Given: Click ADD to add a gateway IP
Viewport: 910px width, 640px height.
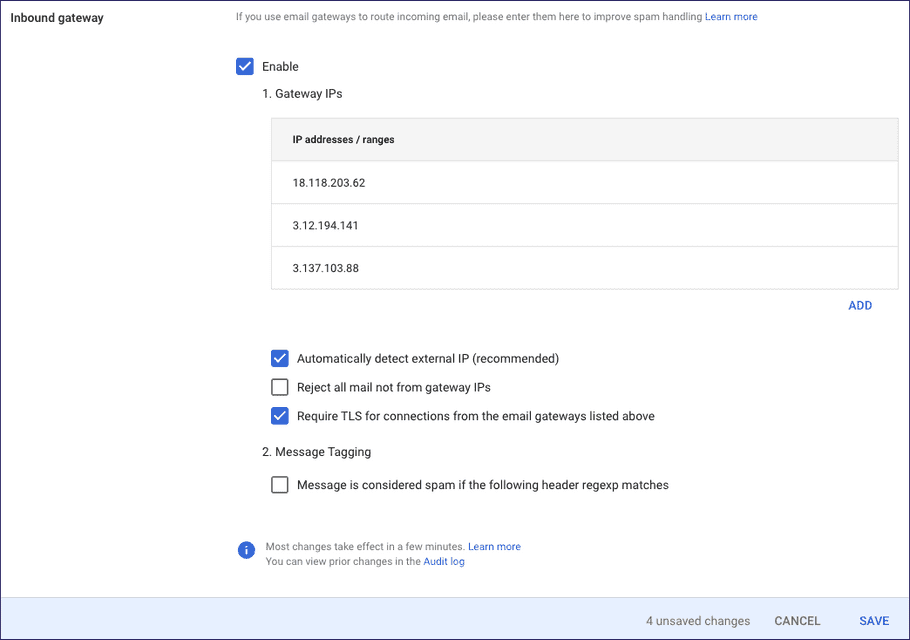Looking at the screenshot, I should (860, 305).
